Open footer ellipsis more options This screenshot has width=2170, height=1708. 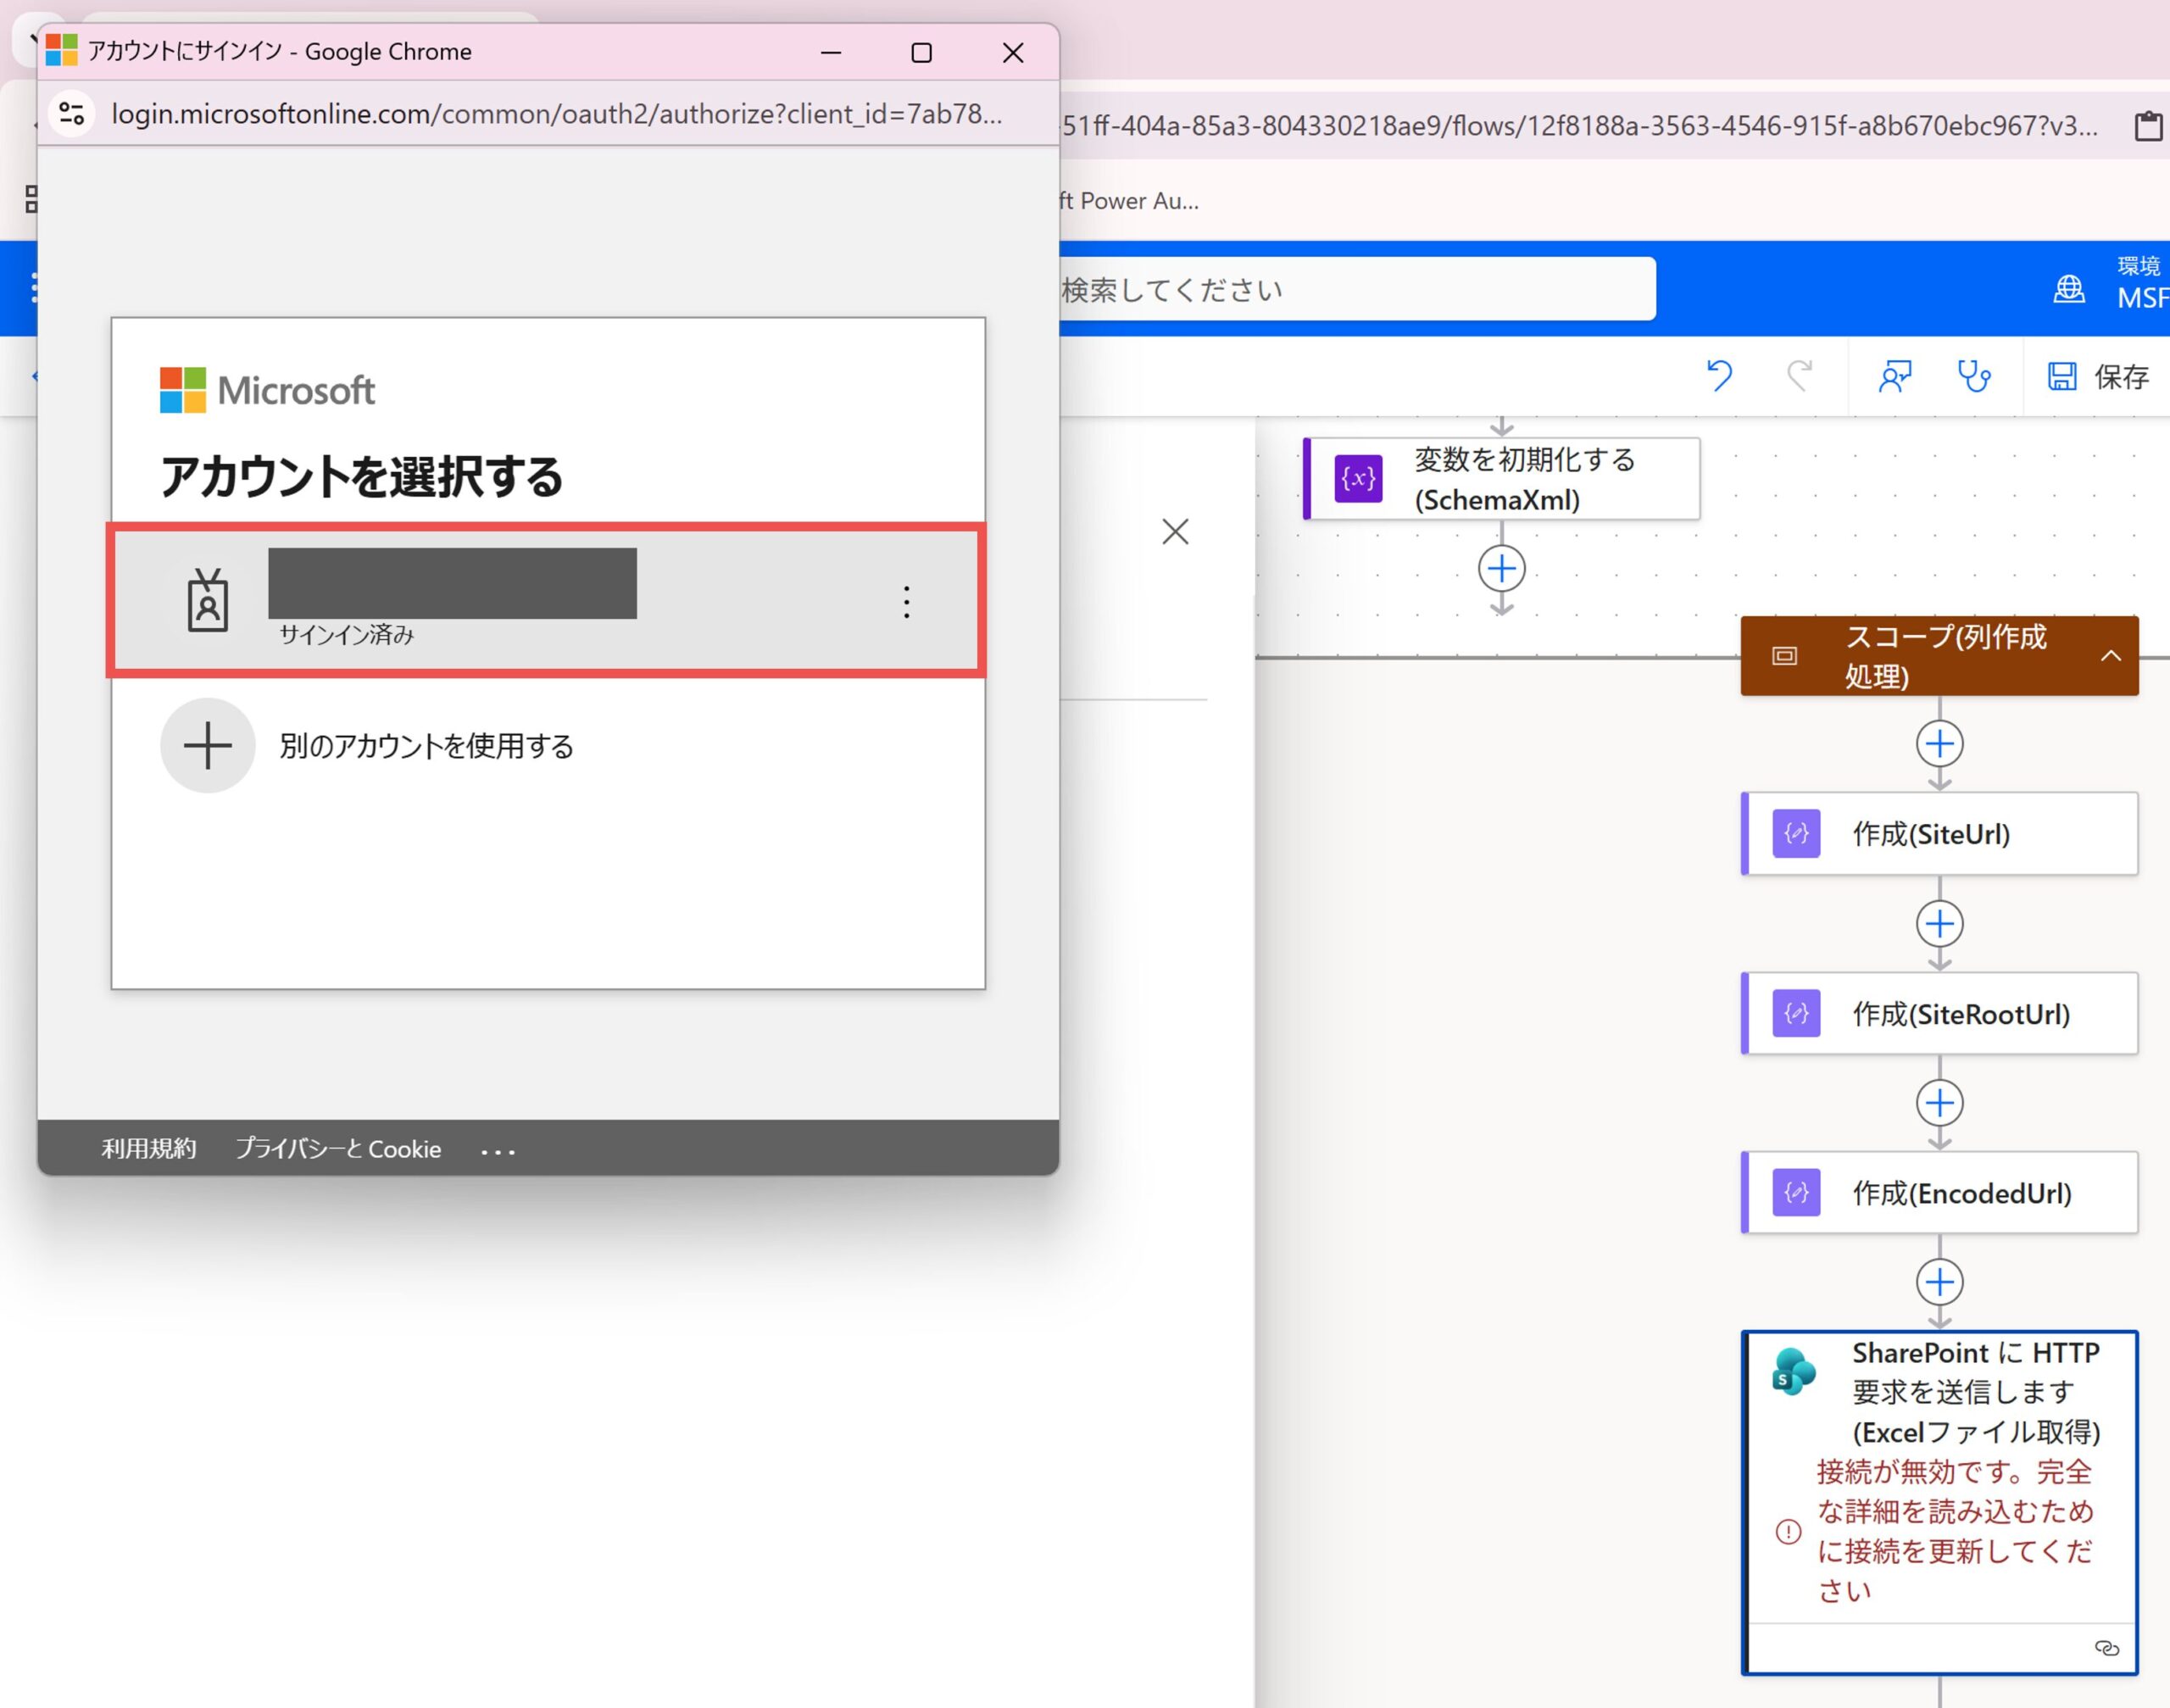498,1151
